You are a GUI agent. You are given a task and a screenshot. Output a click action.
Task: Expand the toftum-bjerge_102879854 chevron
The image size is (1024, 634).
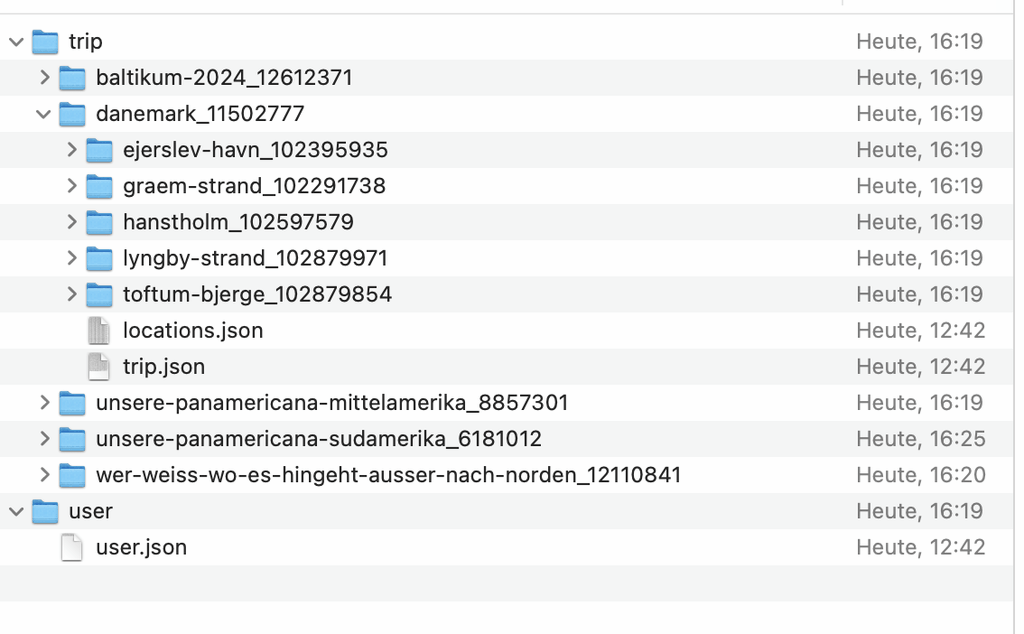tap(72, 294)
